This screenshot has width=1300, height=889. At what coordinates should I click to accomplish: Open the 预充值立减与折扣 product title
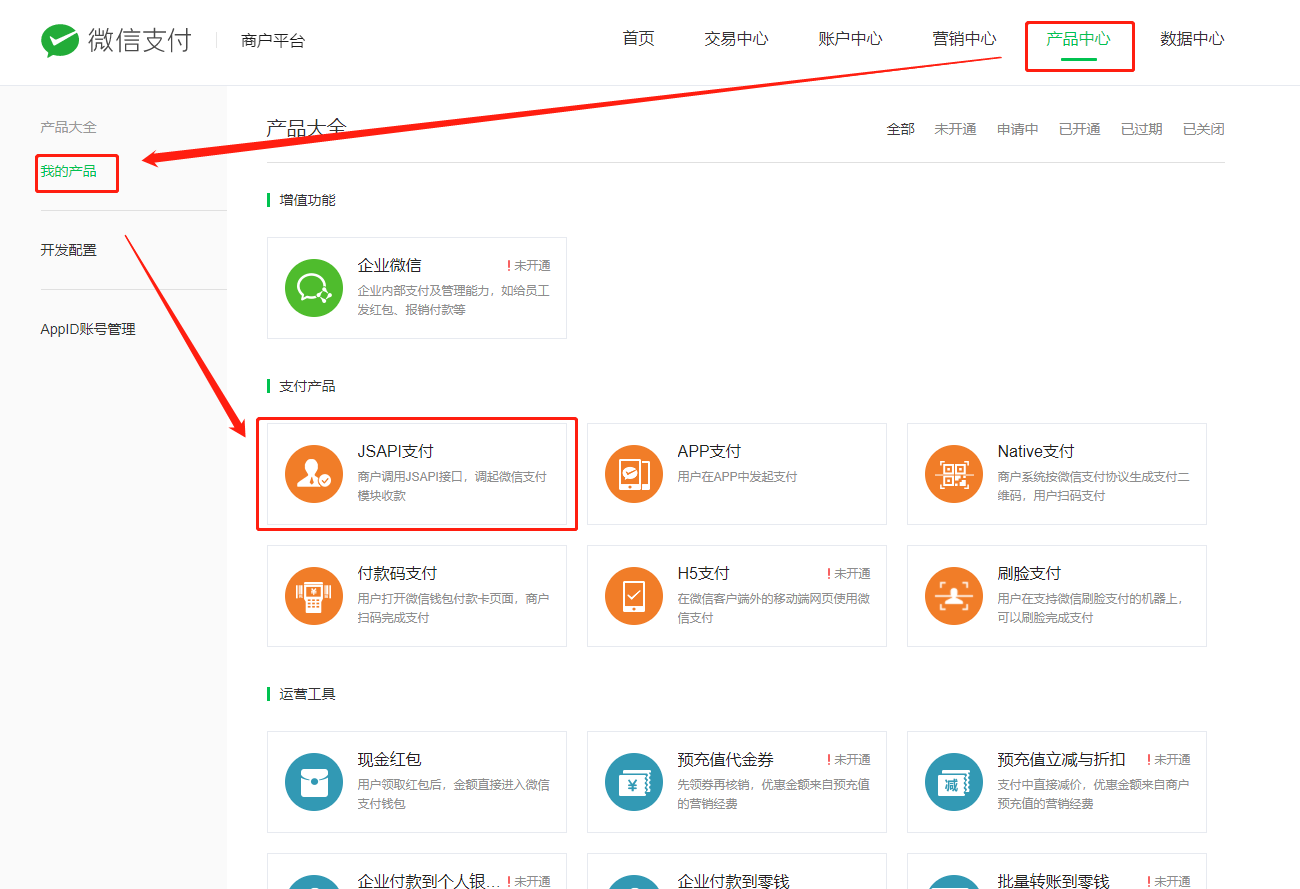(1061, 759)
